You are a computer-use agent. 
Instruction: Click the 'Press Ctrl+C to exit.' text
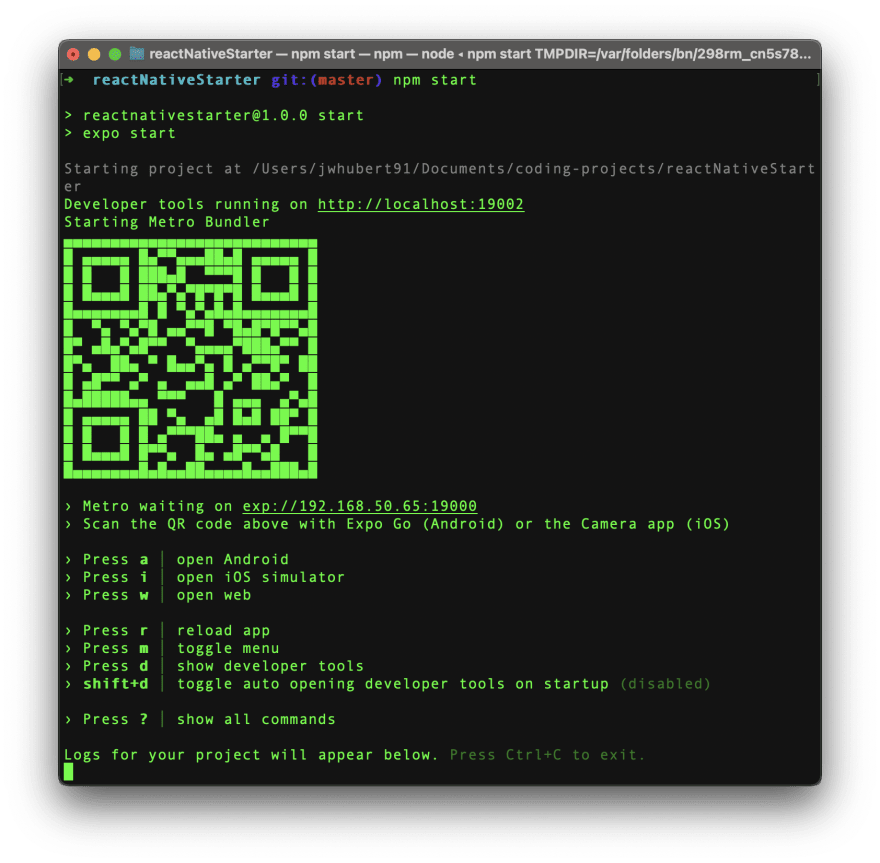tap(547, 755)
